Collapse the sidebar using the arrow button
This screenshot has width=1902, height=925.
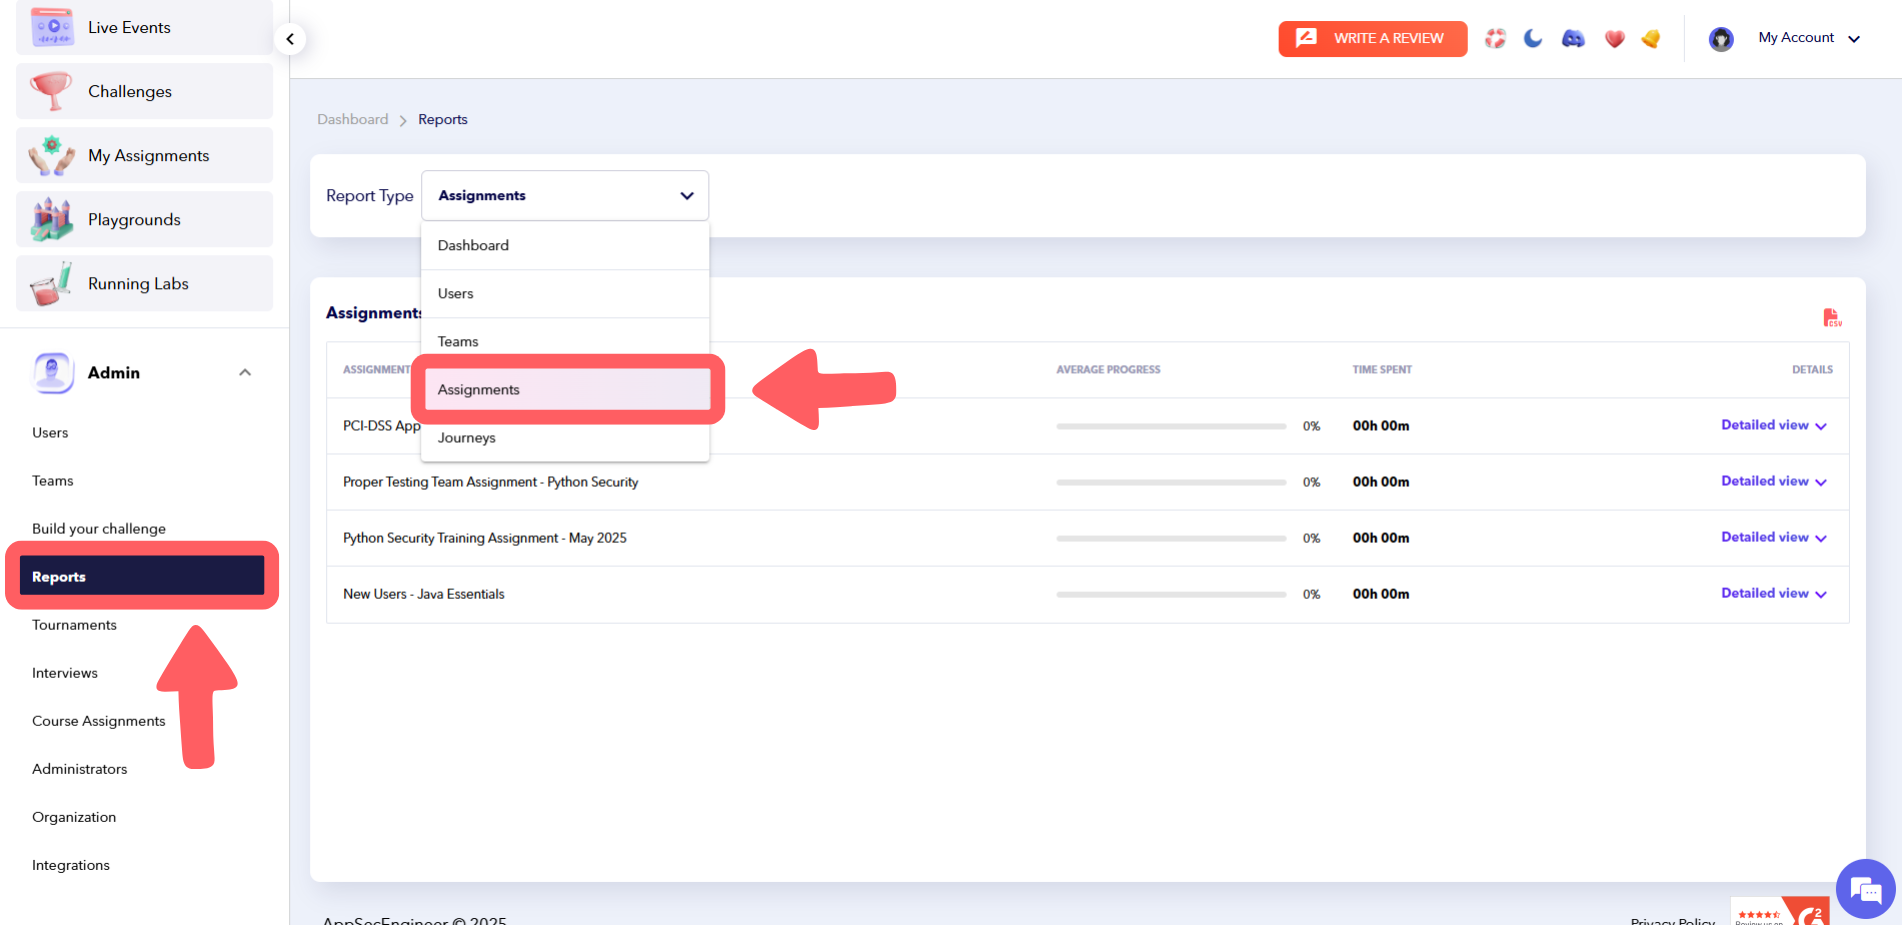point(290,39)
